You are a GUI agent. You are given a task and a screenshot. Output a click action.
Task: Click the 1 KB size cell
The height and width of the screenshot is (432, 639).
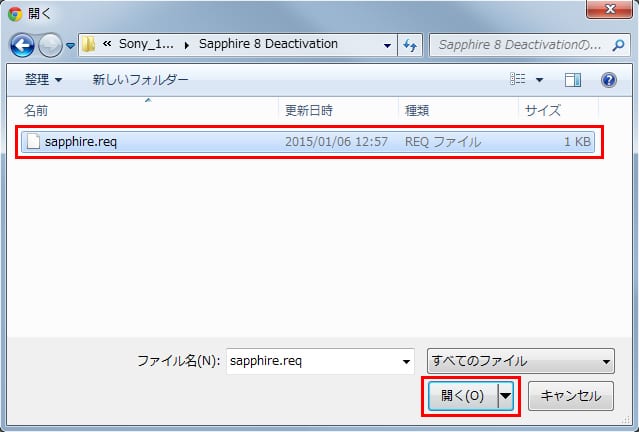point(577,142)
